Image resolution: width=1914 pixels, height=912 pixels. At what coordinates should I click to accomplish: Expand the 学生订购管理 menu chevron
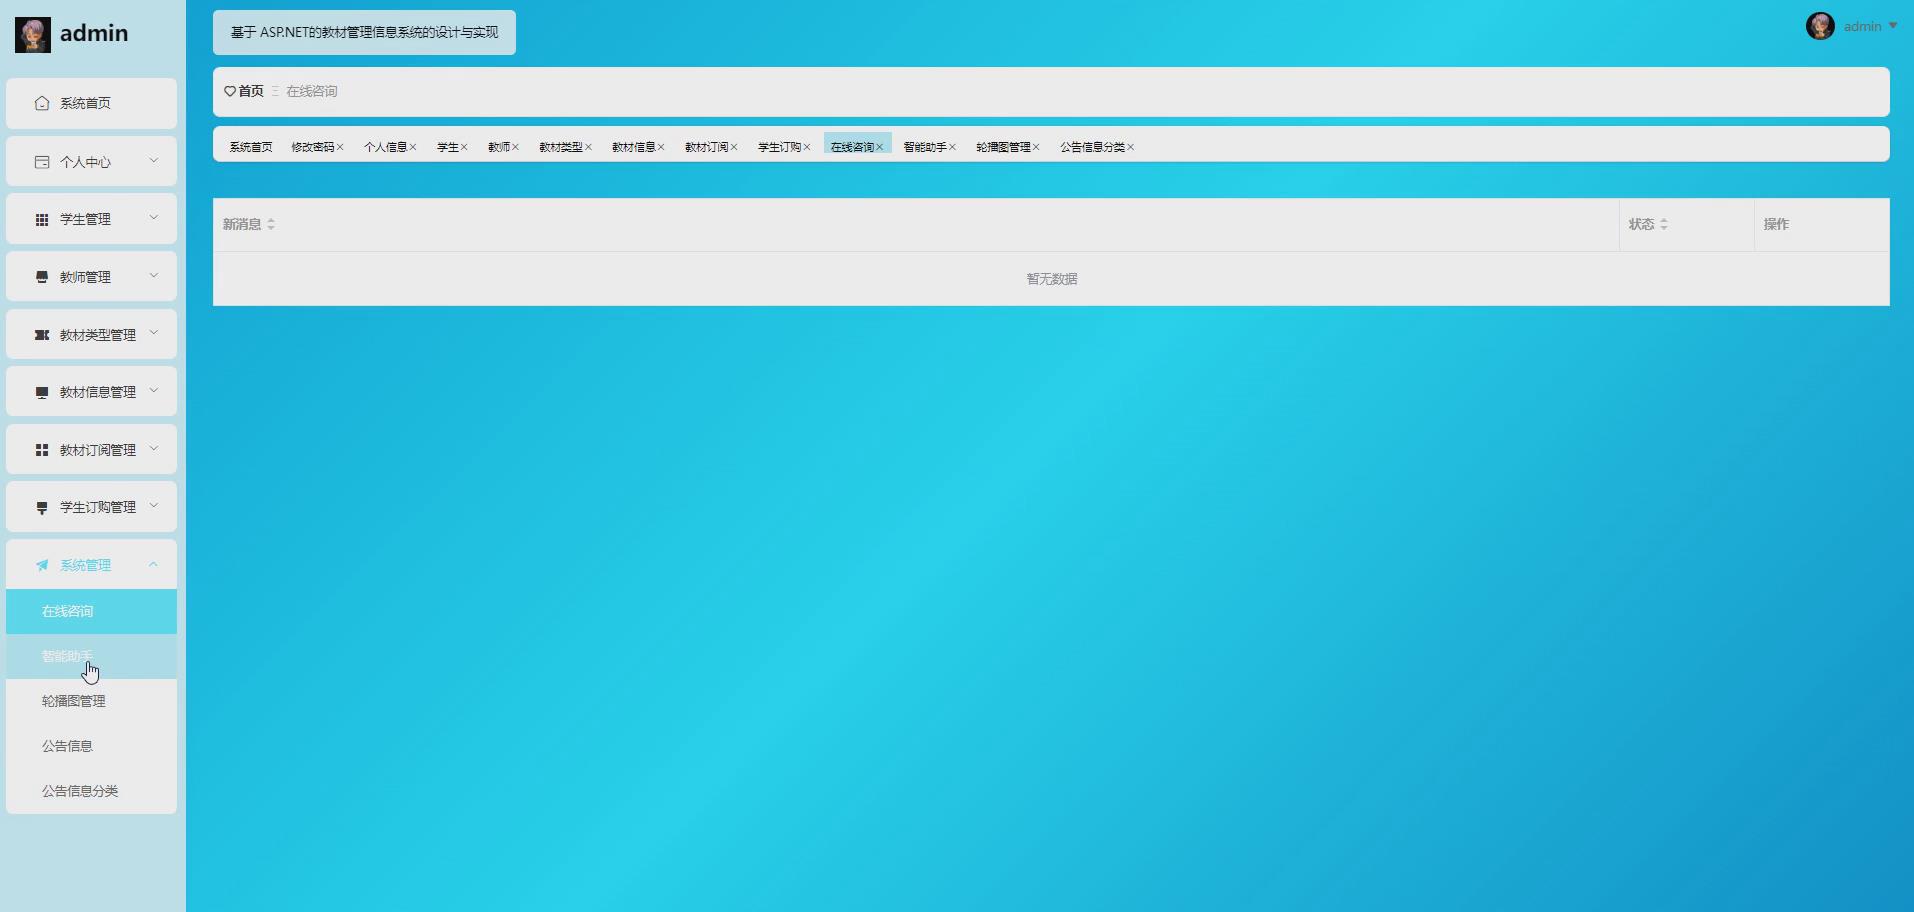pyautogui.click(x=154, y=505)
